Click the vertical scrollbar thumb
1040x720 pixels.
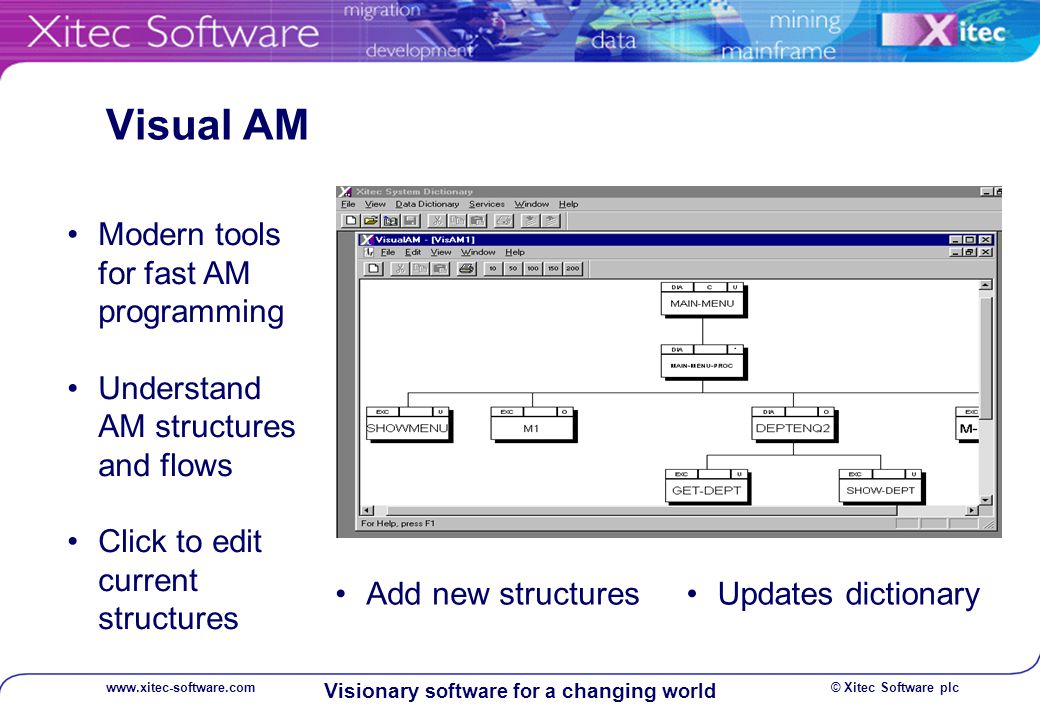tap(986, 358)
